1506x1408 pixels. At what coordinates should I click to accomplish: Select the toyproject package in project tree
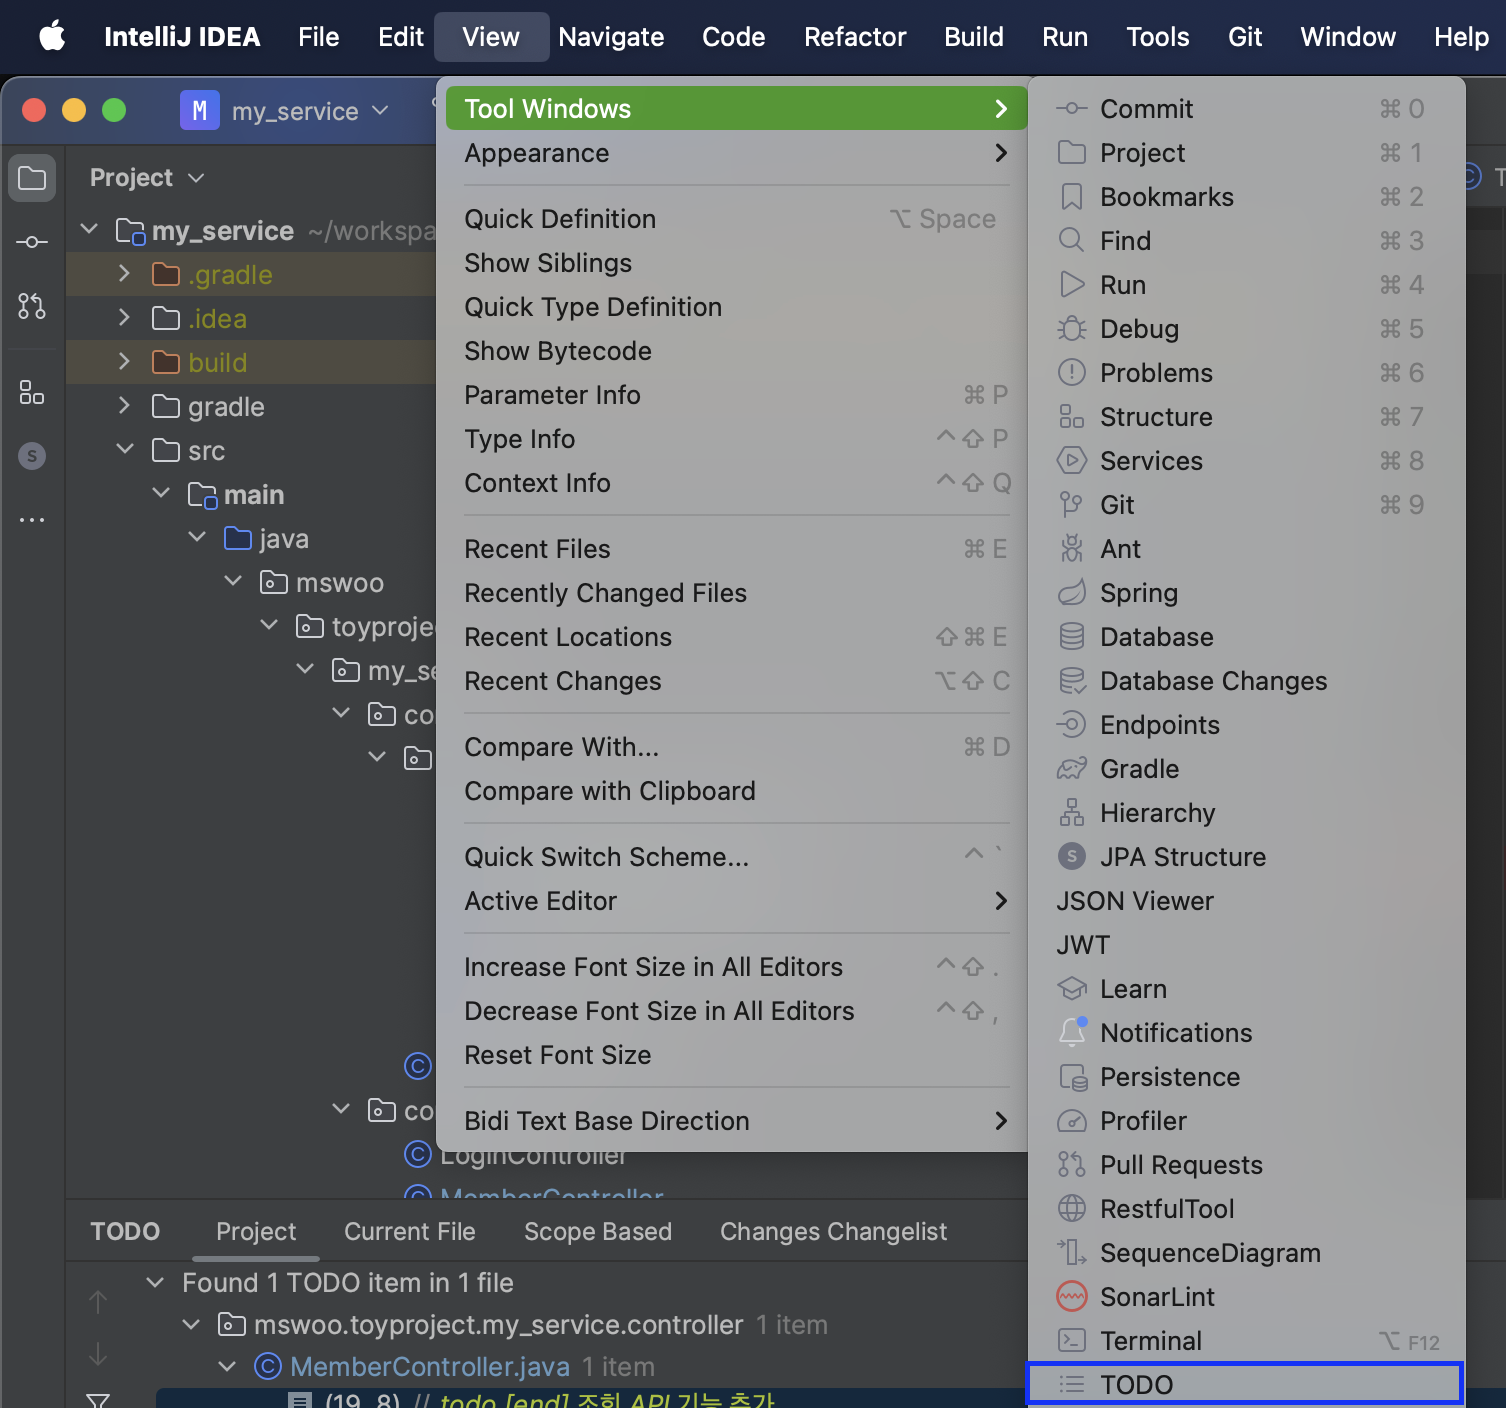coord(383,627)
